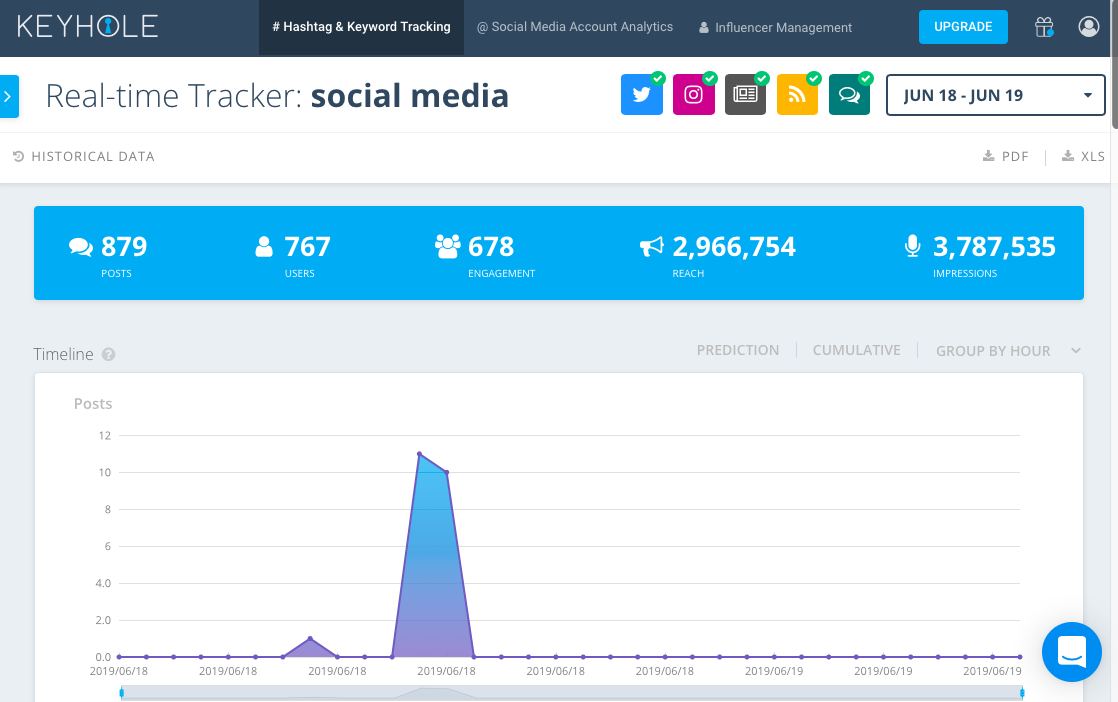This screenshot has height=702, width=1118.
Task: Toggle the Twitter source filter
Action: pos(642,95)
